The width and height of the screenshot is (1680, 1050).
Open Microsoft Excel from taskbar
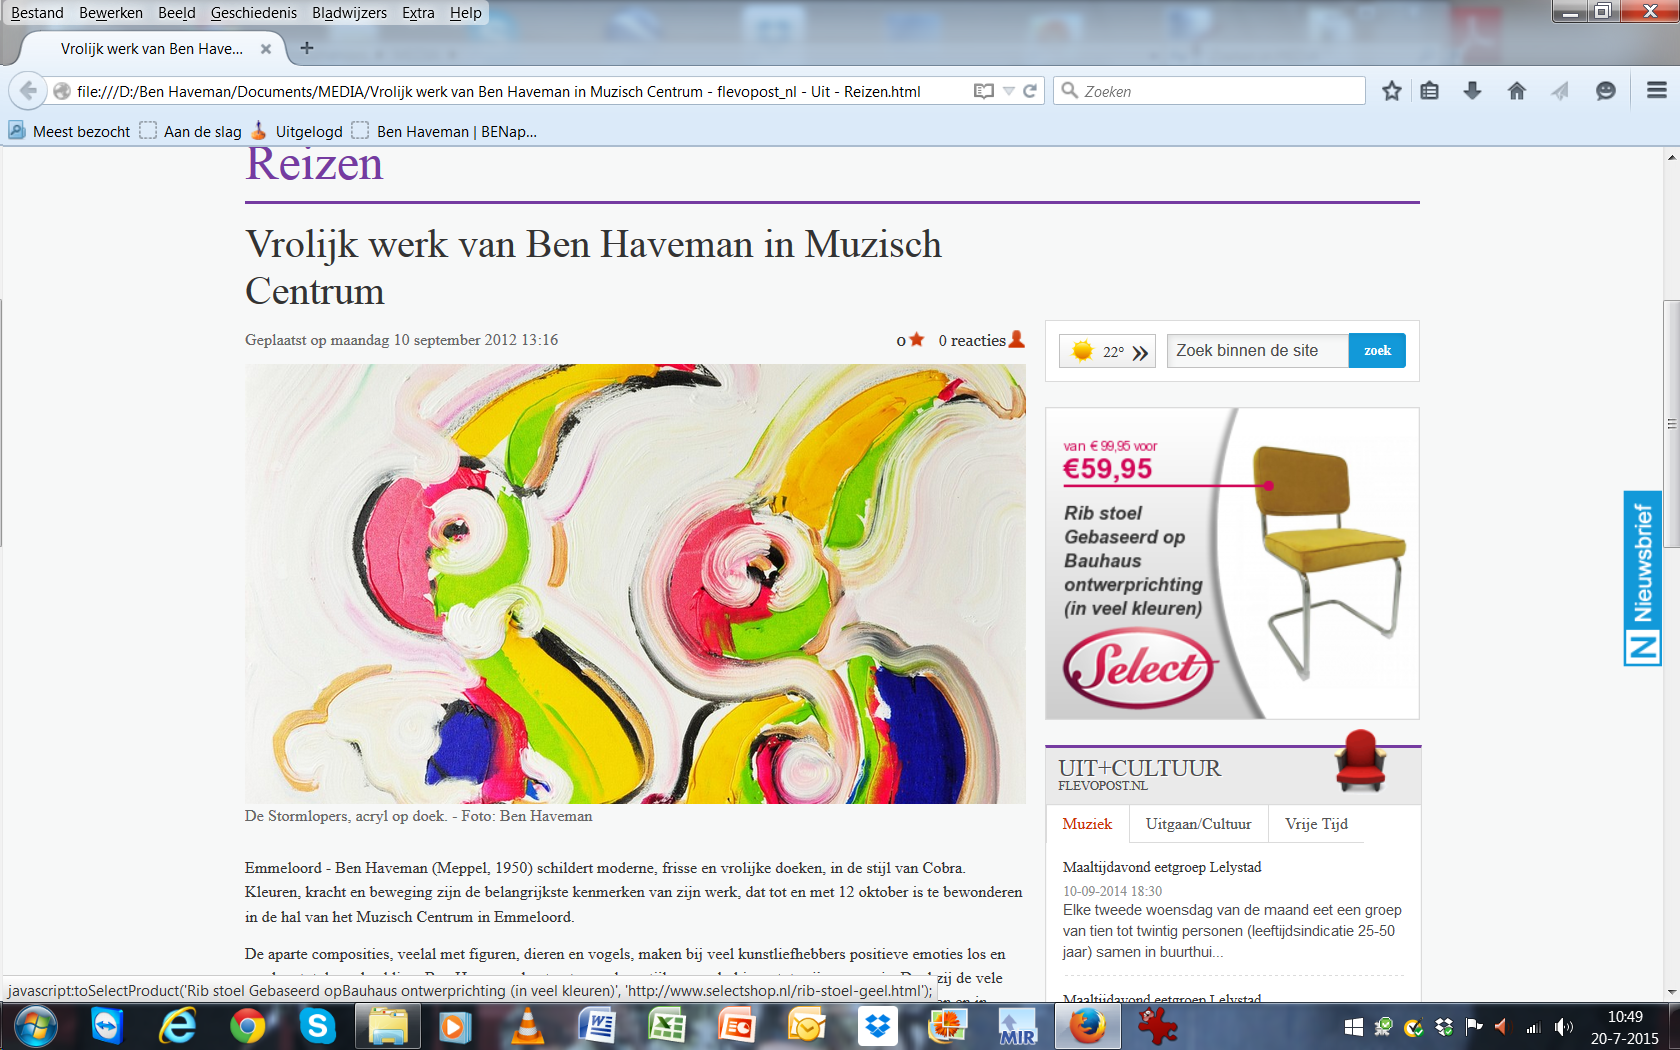(667, 1026)
